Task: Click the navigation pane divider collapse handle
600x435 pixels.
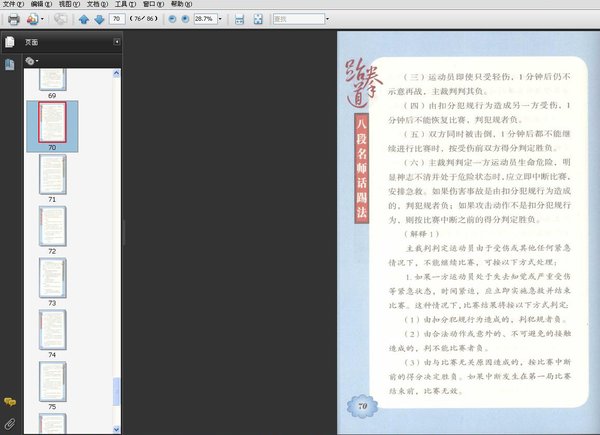Action: pyautogui.click(x=124, y=232)
